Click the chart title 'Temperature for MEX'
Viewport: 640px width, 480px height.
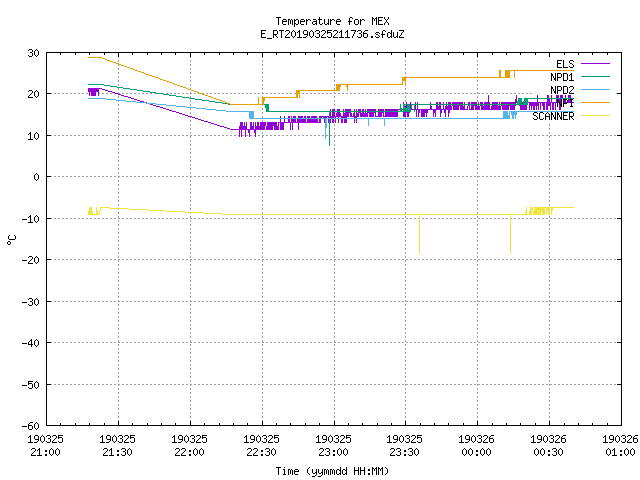click(x=332, y=21)
